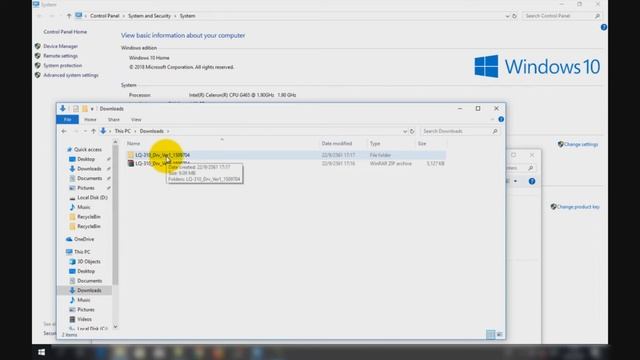640x360 pixels.
Task: Open pinned Pictures under Quick access
Action: [x=86, y=188]
